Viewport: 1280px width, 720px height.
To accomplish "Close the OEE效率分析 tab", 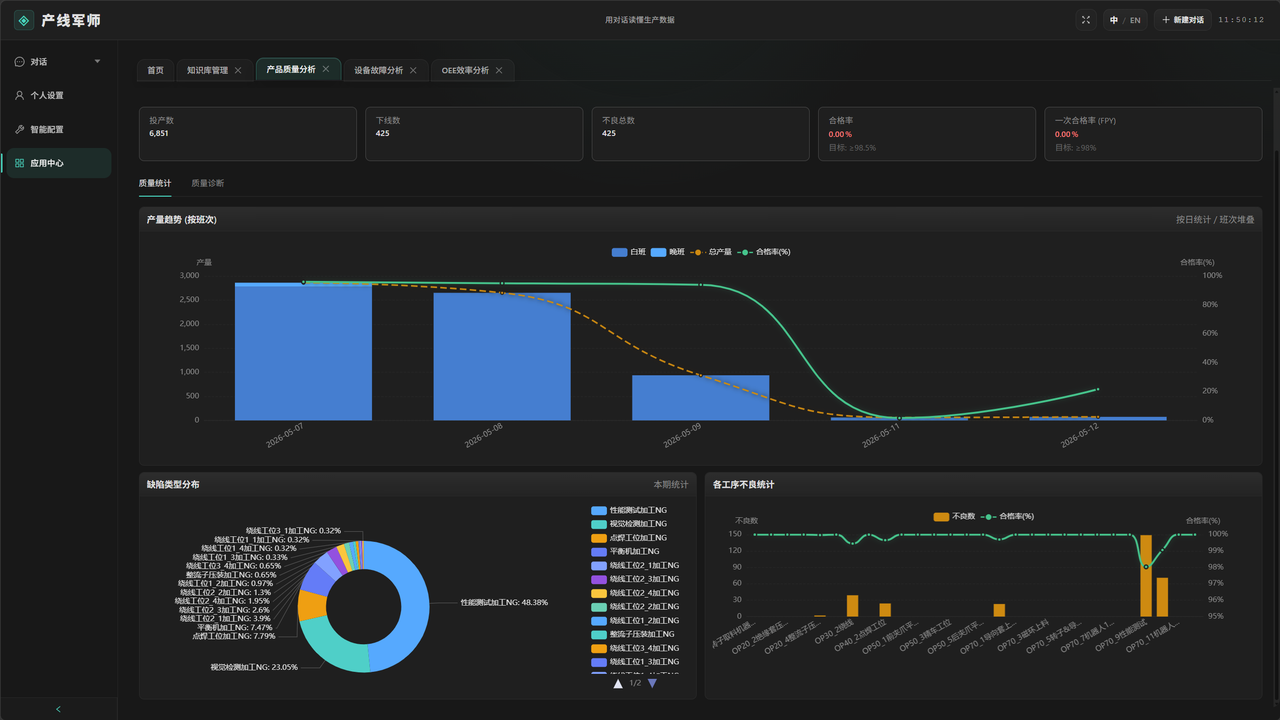I will click(499, 70).
